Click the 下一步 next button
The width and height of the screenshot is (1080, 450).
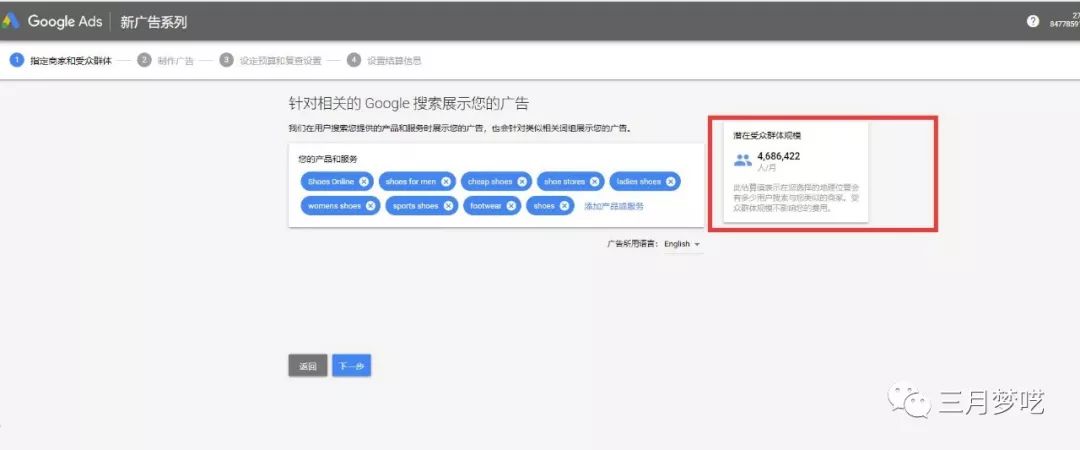tap(351, 366)
